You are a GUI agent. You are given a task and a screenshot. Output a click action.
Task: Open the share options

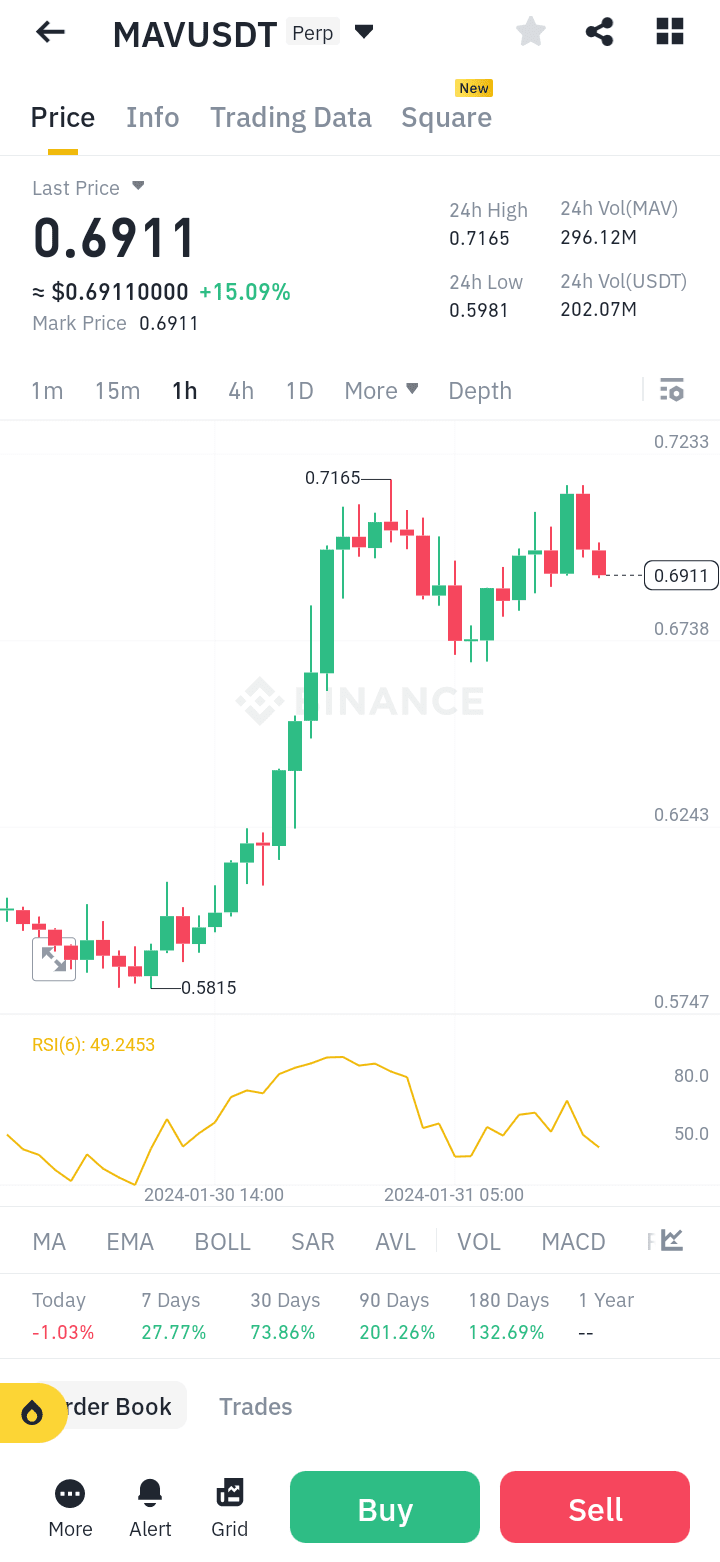[599, 31]
